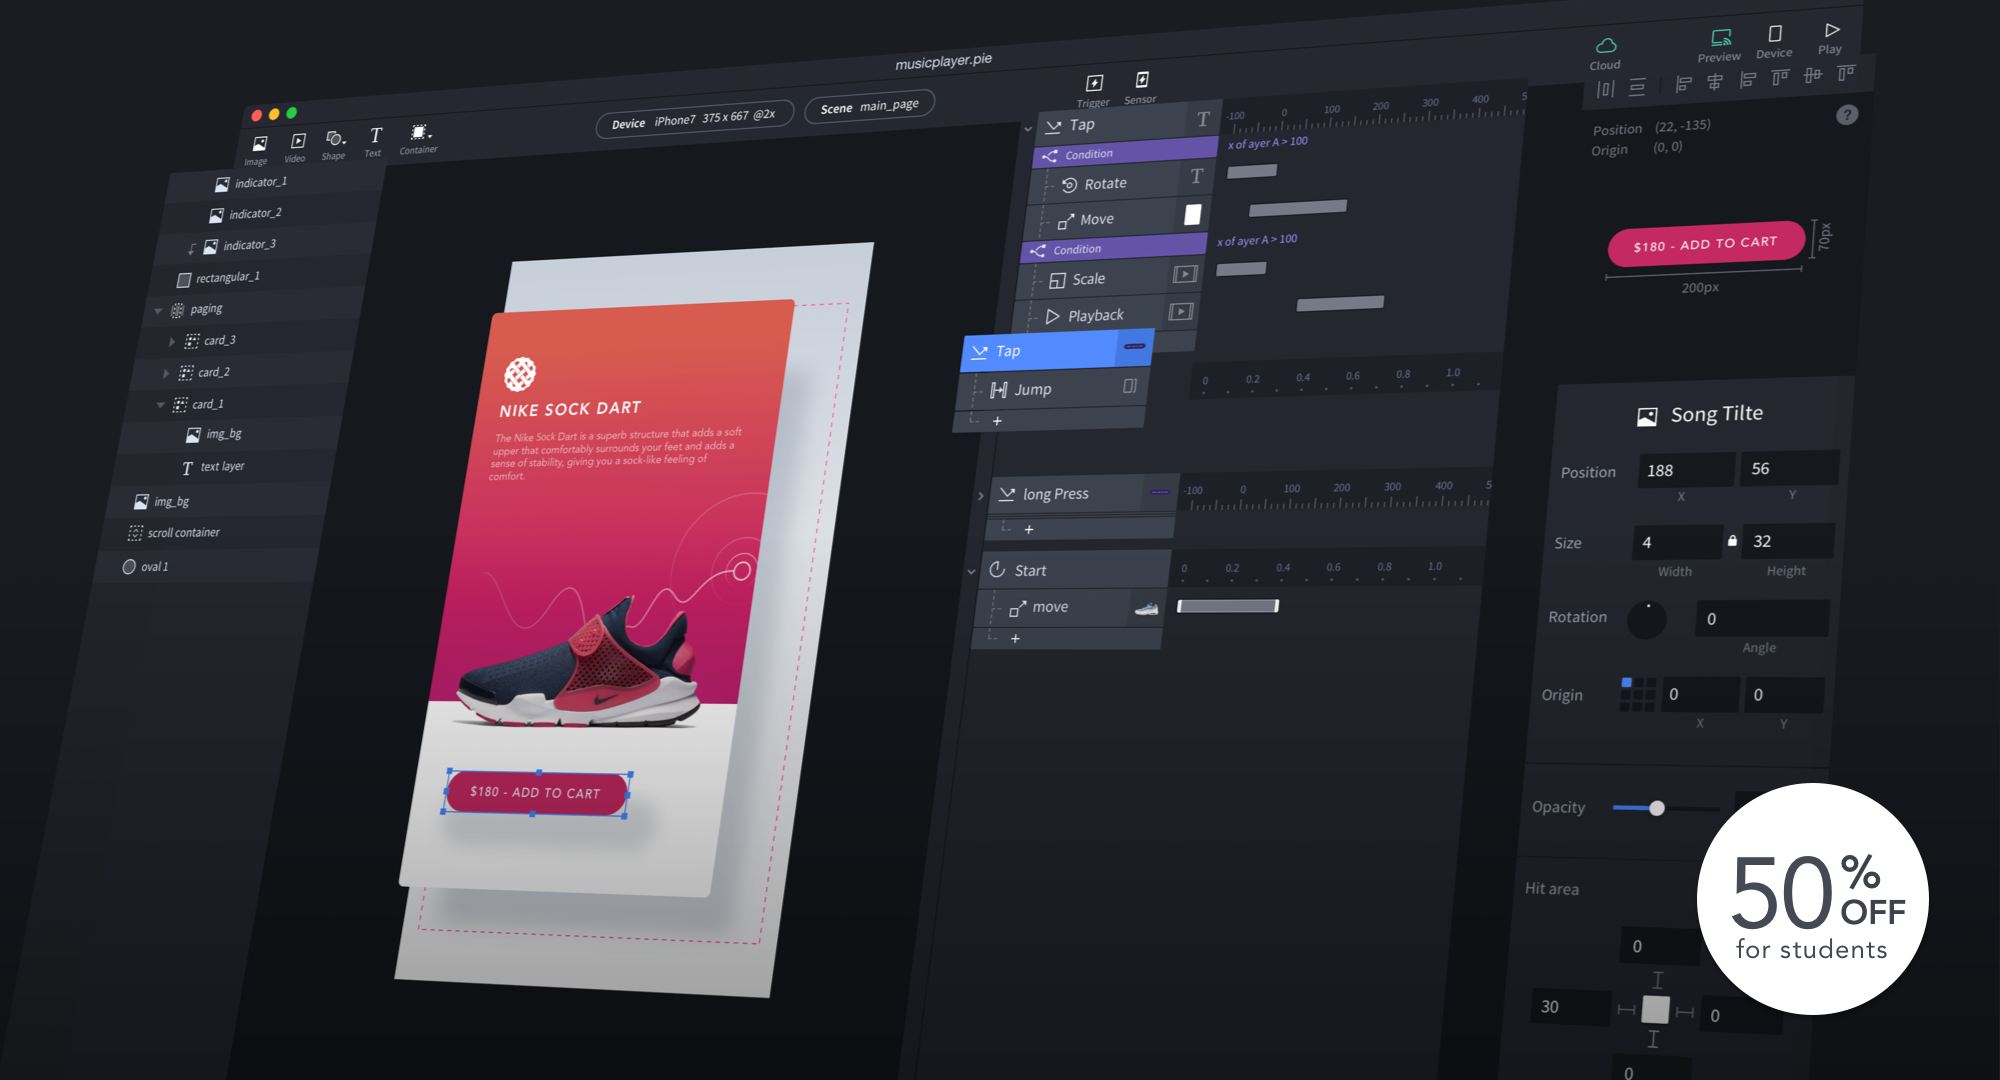This screenshot has height=1080, width=2000.
Task: Select the Video tool in toolbar
Action: (x=297, y=145)
